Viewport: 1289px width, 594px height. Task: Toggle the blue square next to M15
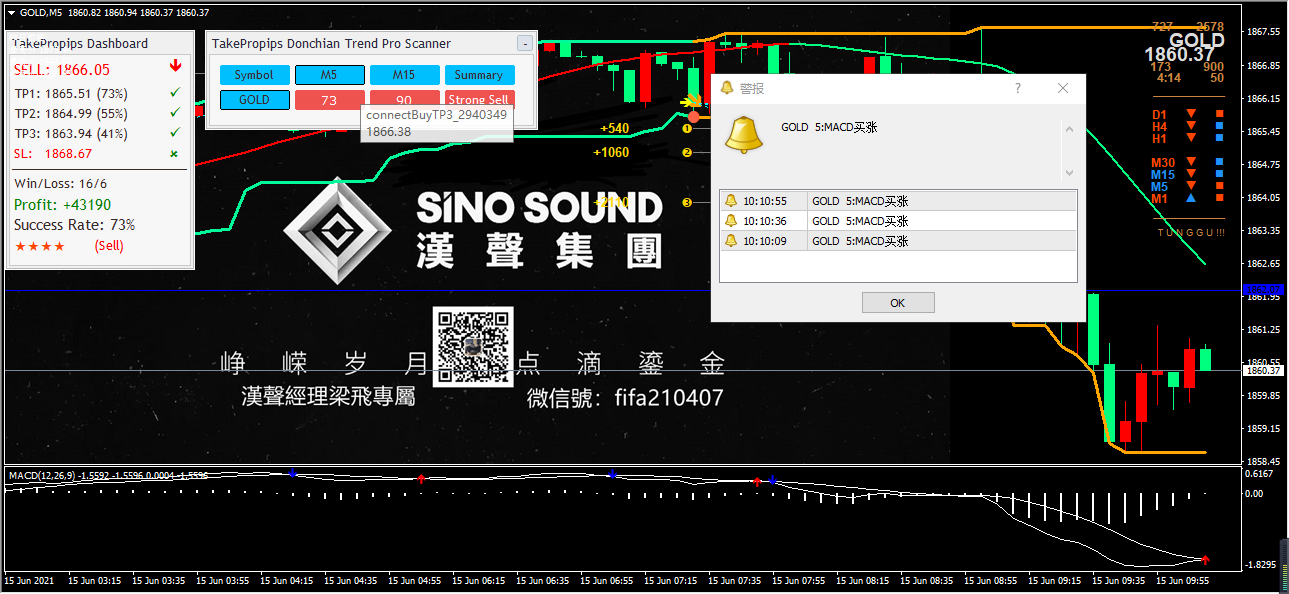point(1219,174)
